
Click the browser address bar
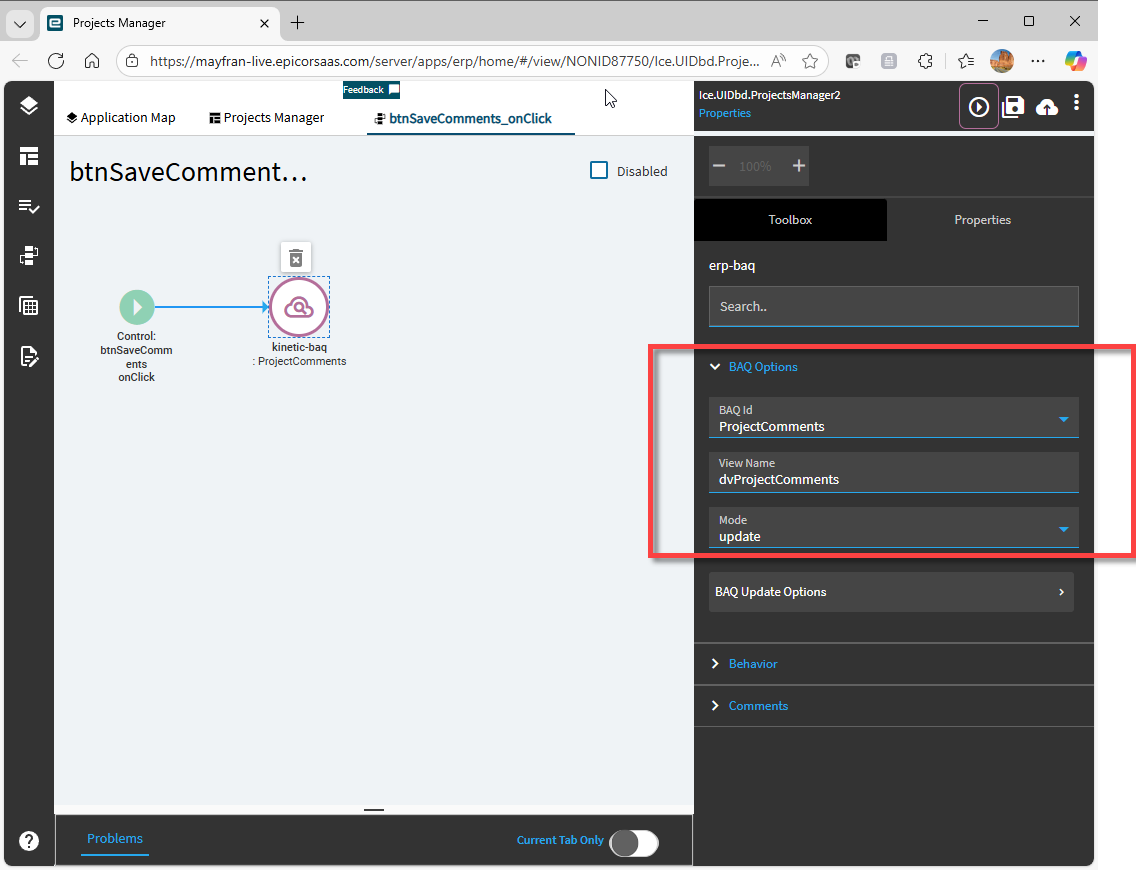click(x=455, y=62)
